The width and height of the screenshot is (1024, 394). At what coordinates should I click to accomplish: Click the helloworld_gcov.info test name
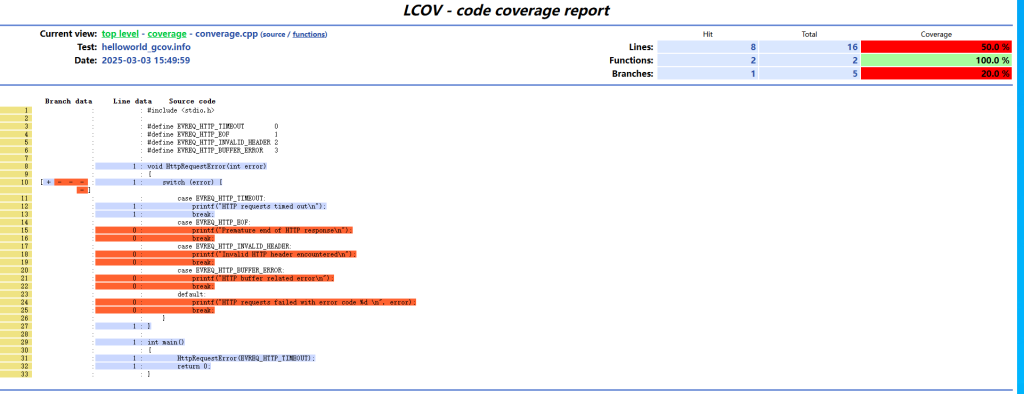(x=146, y=47)
